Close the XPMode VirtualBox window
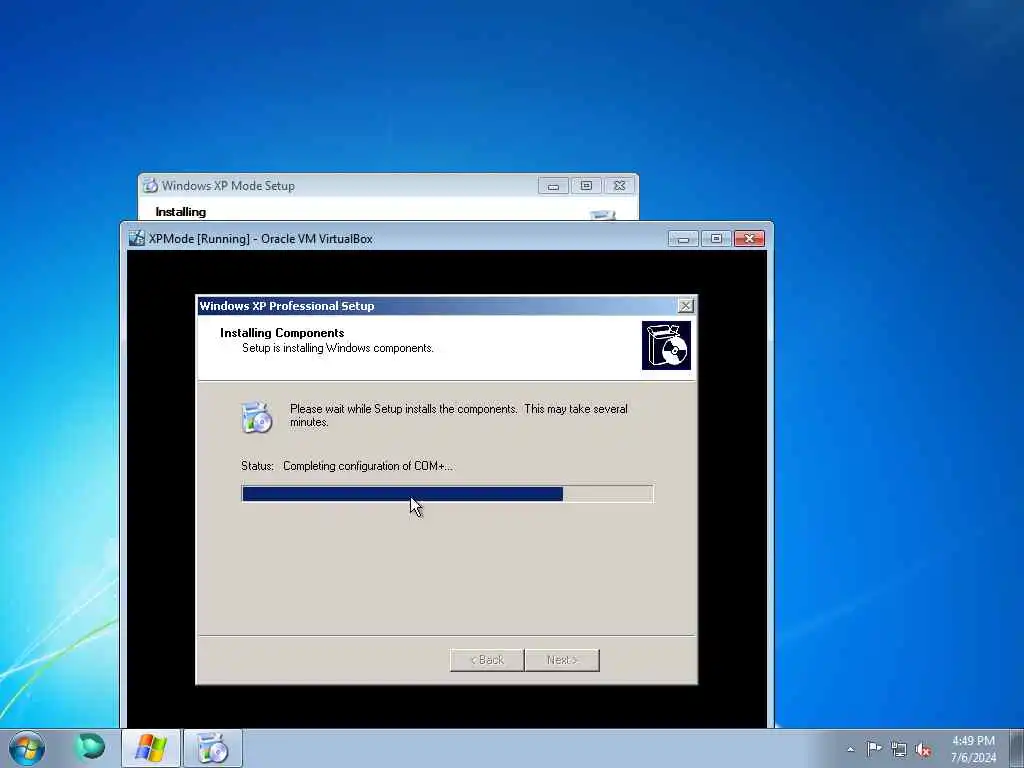The height and width of the screenshot is (768, 1024). coord(749,239)
